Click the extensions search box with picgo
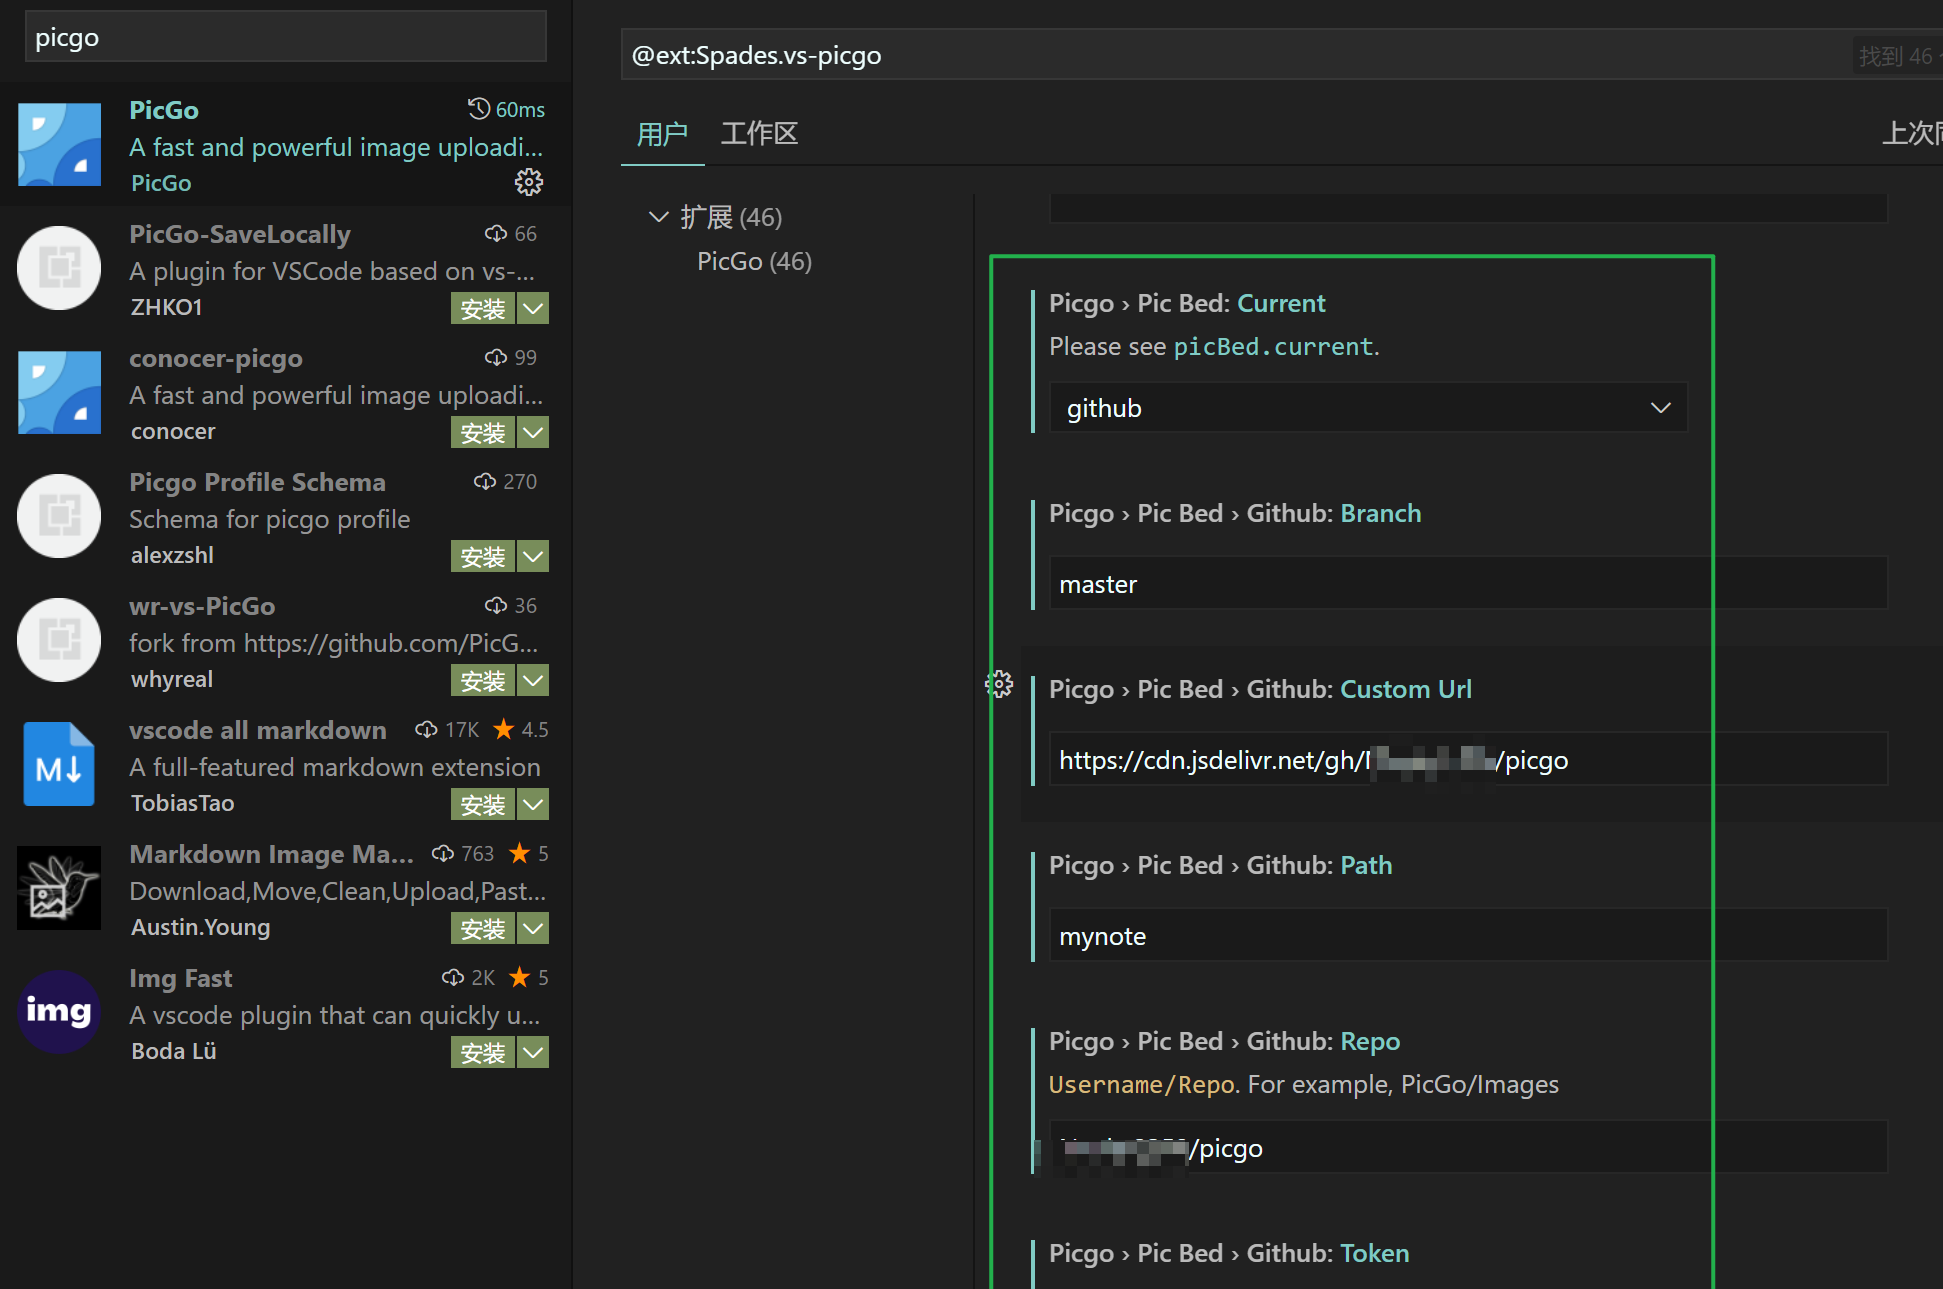 [x=285, y=38]
